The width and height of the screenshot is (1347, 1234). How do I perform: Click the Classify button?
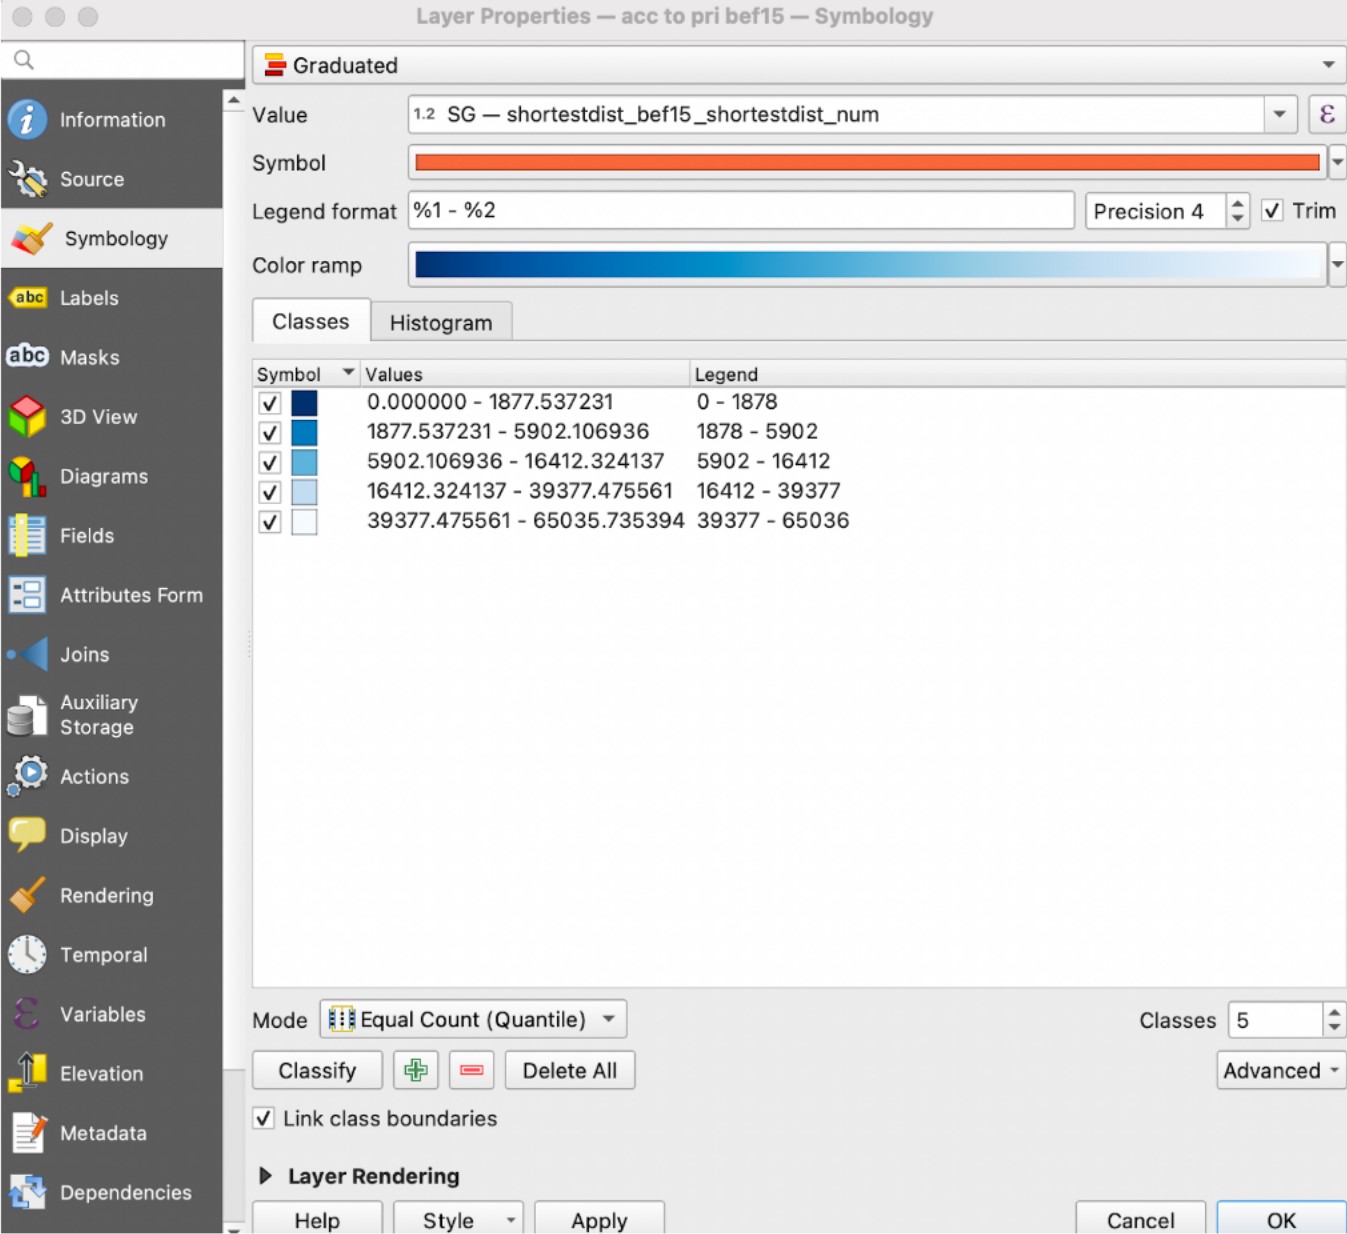coord(317,1070)
